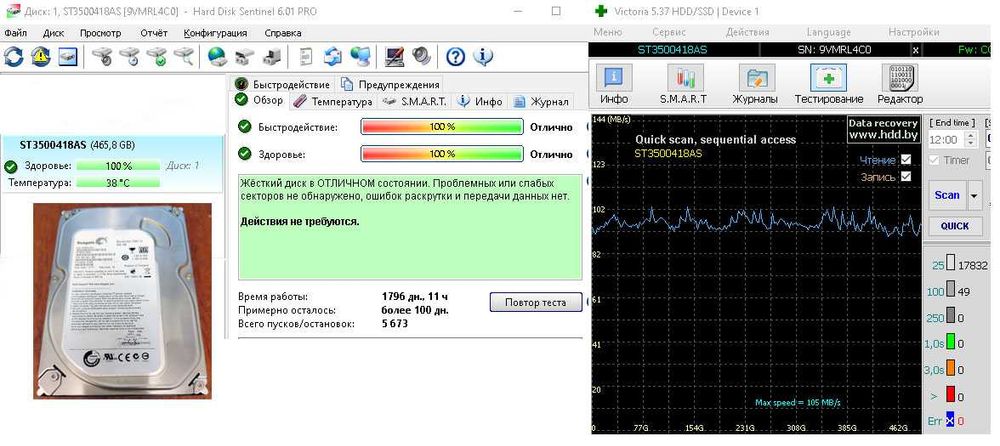The height and width of the screenshot is (446, 1000).
Task: Open Журналы logs in Victoria toolbar
Action: click(x=754, y=84)
